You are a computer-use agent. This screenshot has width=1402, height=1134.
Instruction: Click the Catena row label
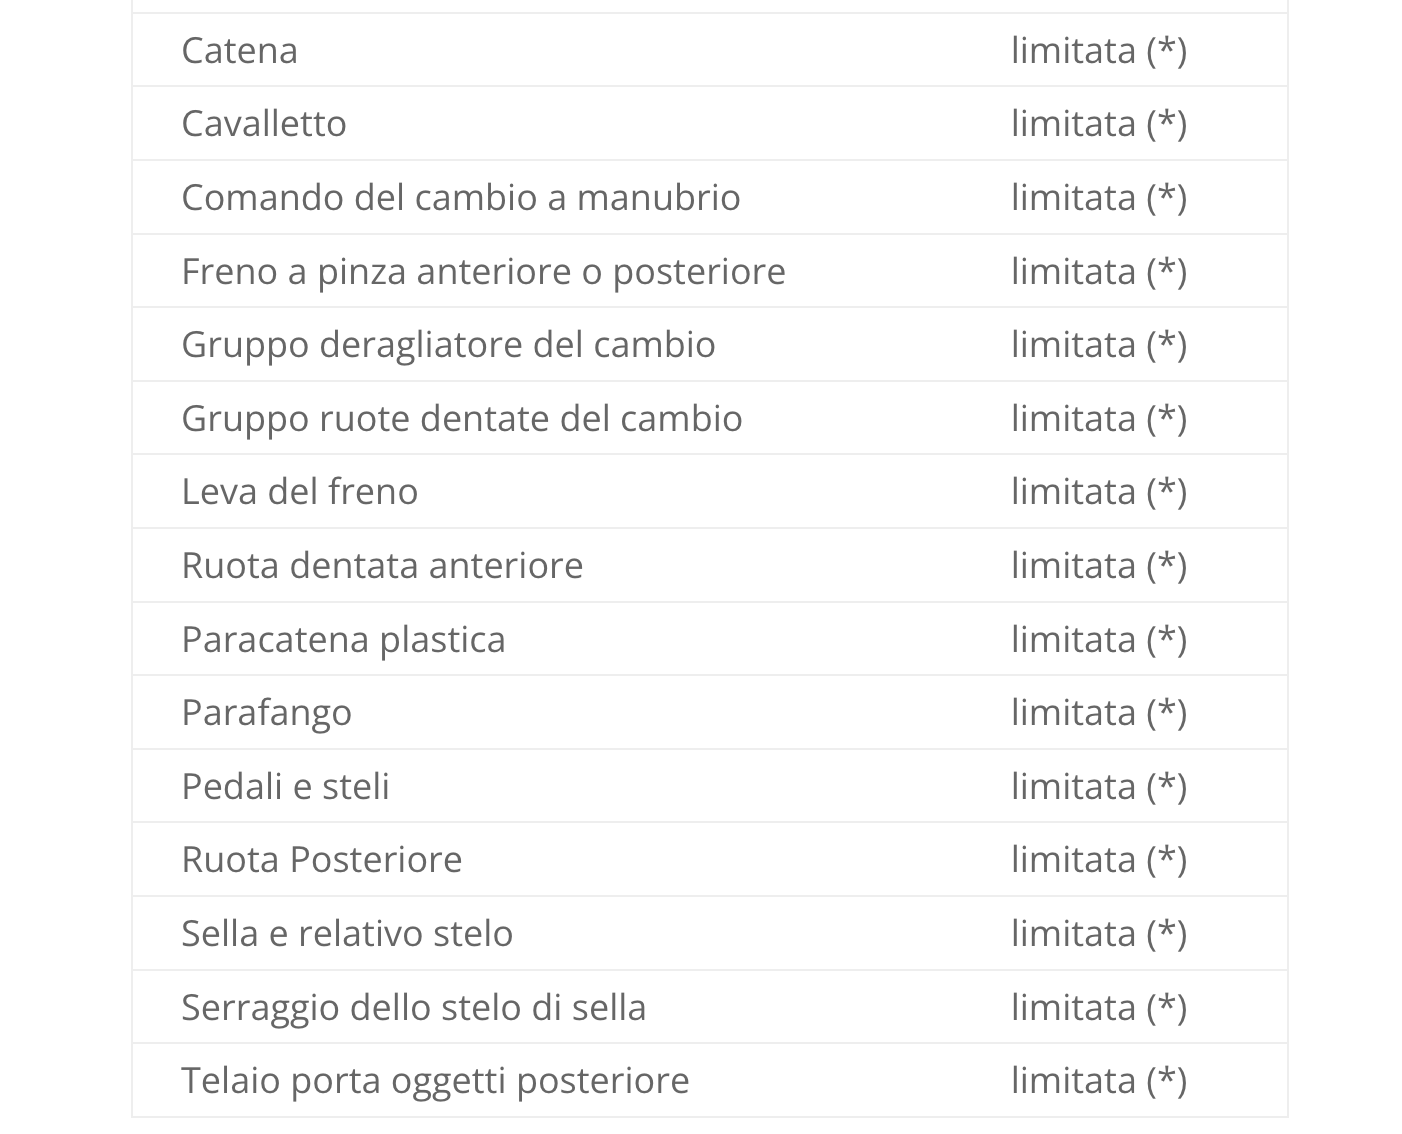240,50
